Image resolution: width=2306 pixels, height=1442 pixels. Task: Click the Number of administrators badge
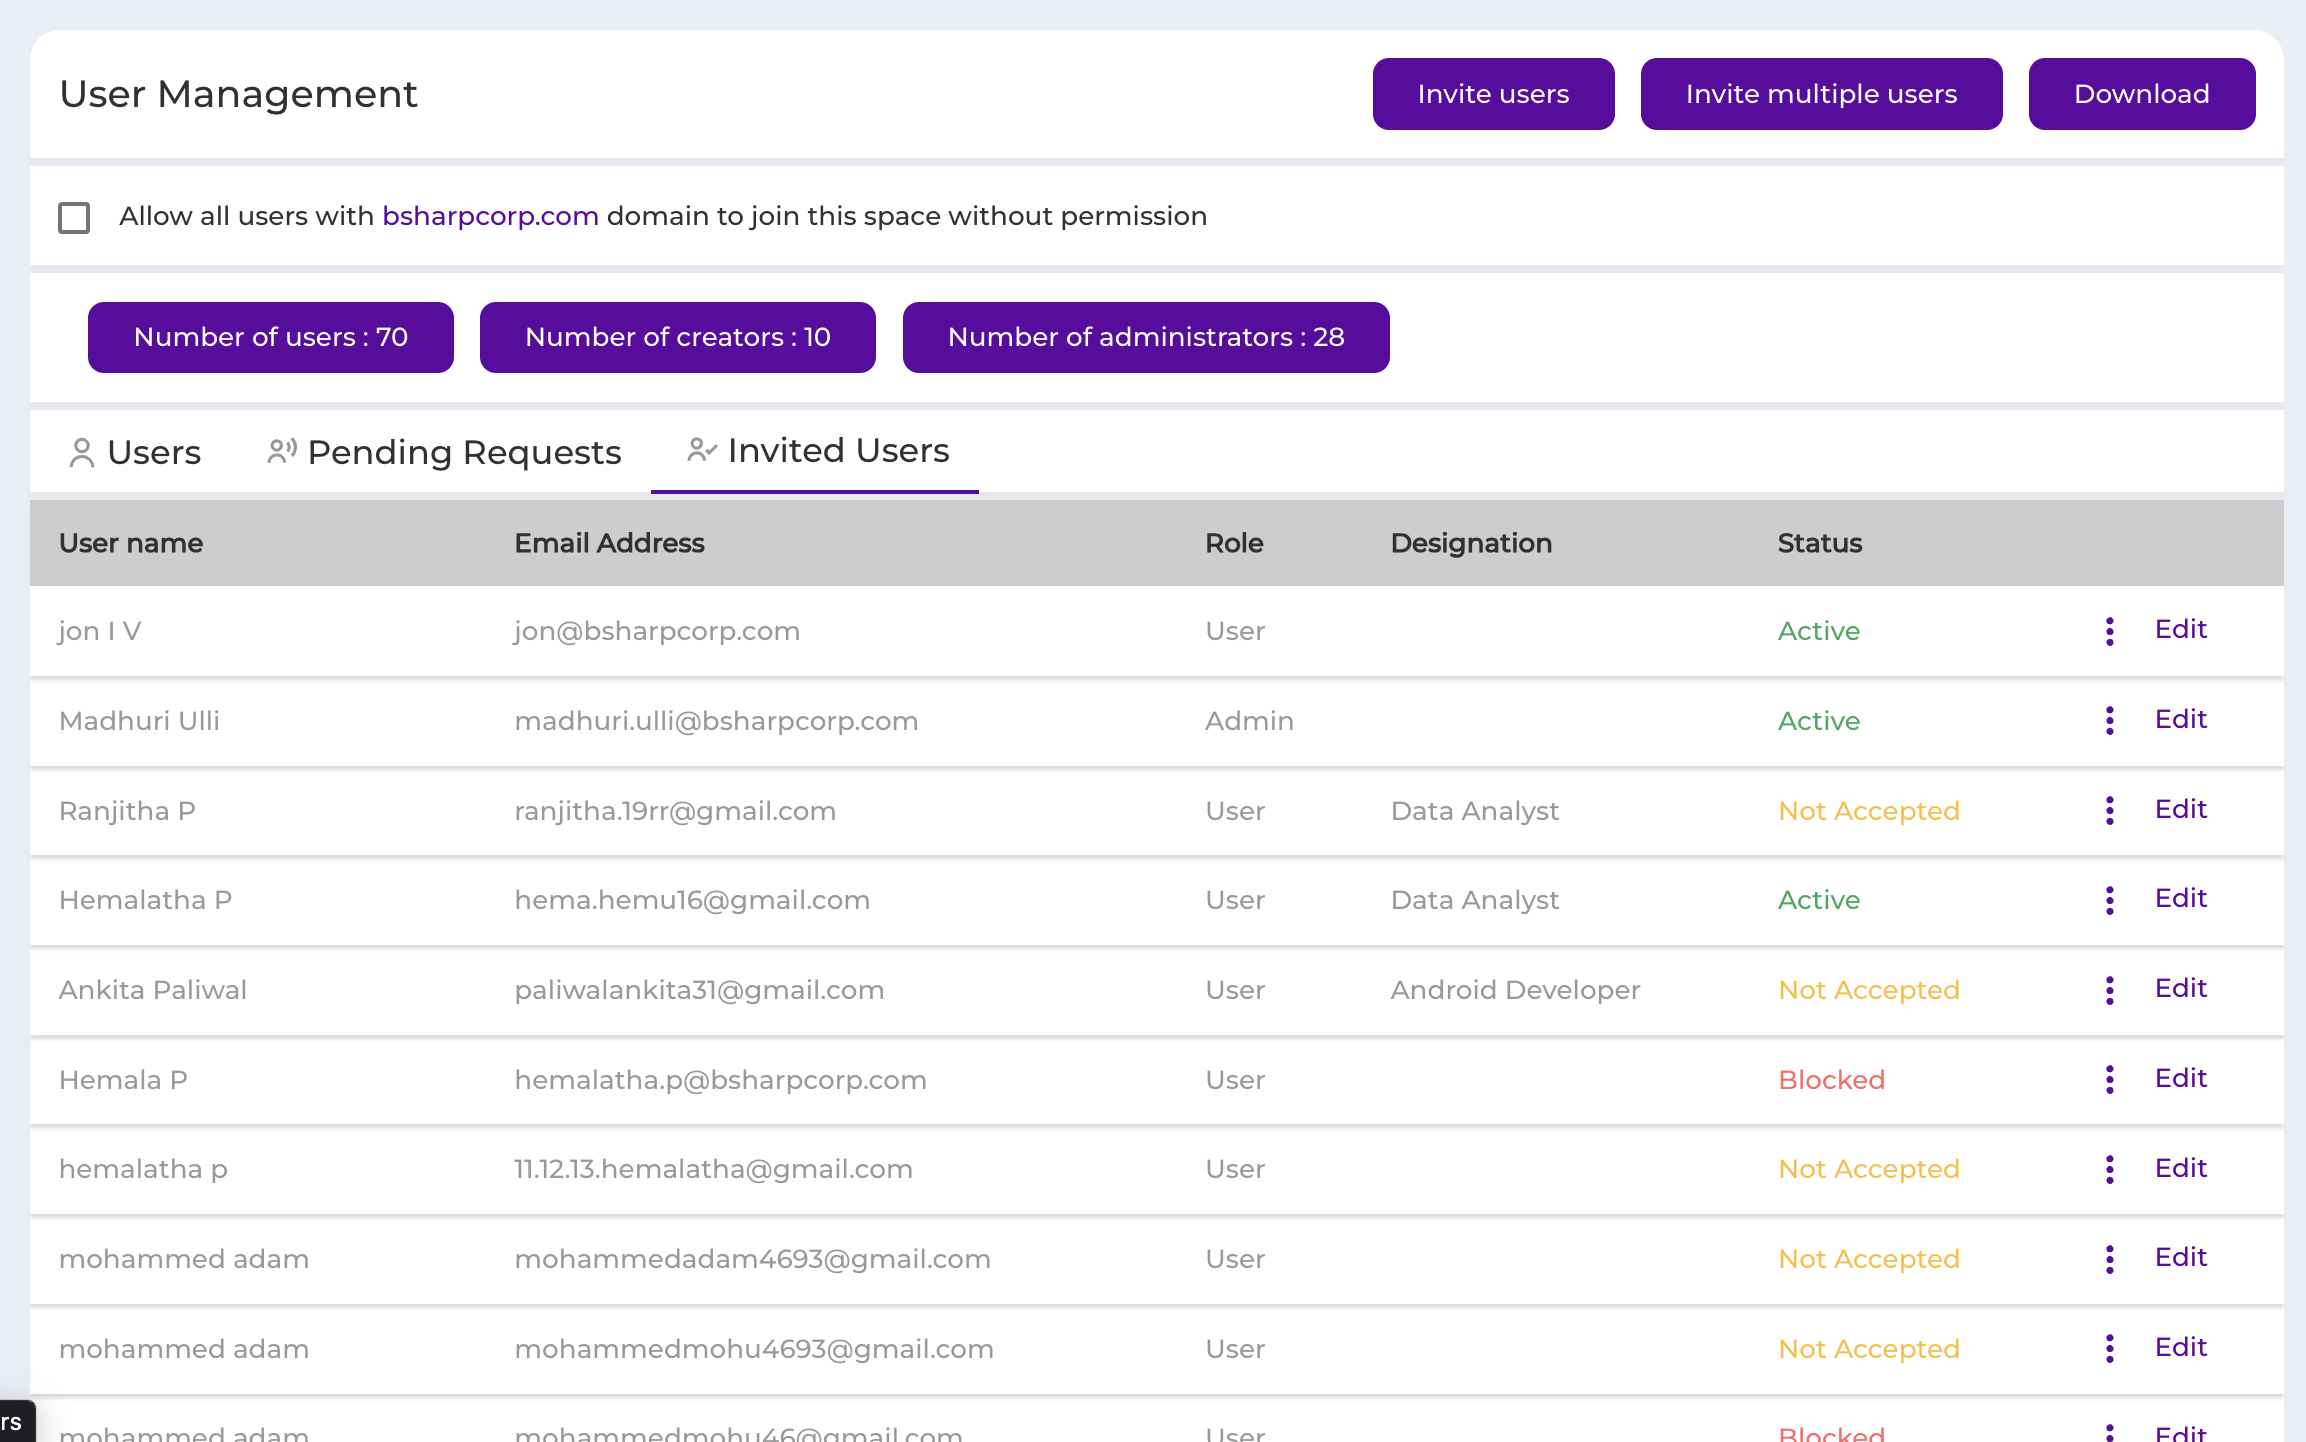(x=1146, y=337)
